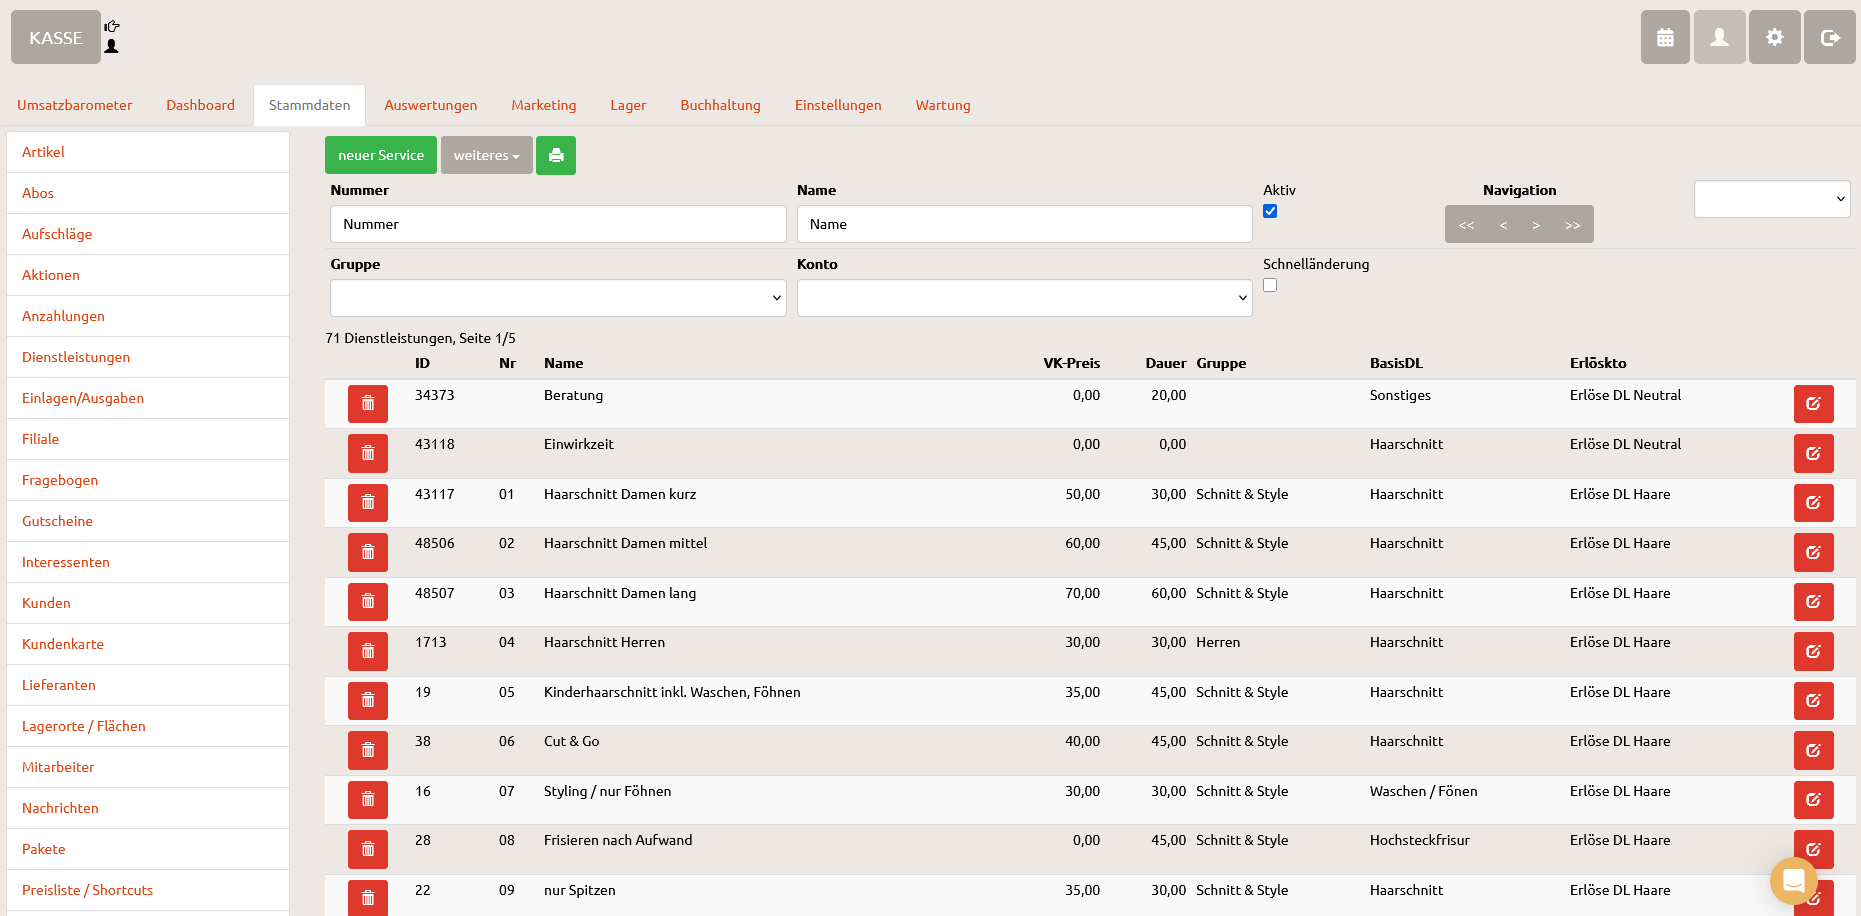Open the weiteres dropdown button

click(486, 155)
